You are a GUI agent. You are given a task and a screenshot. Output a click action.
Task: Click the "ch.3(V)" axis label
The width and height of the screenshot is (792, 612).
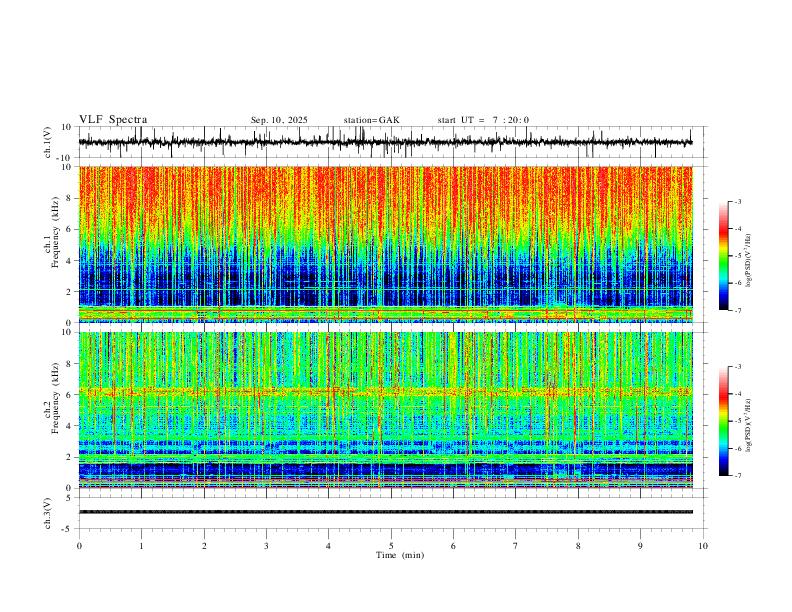pyautogui.click(x=48, y=513)
